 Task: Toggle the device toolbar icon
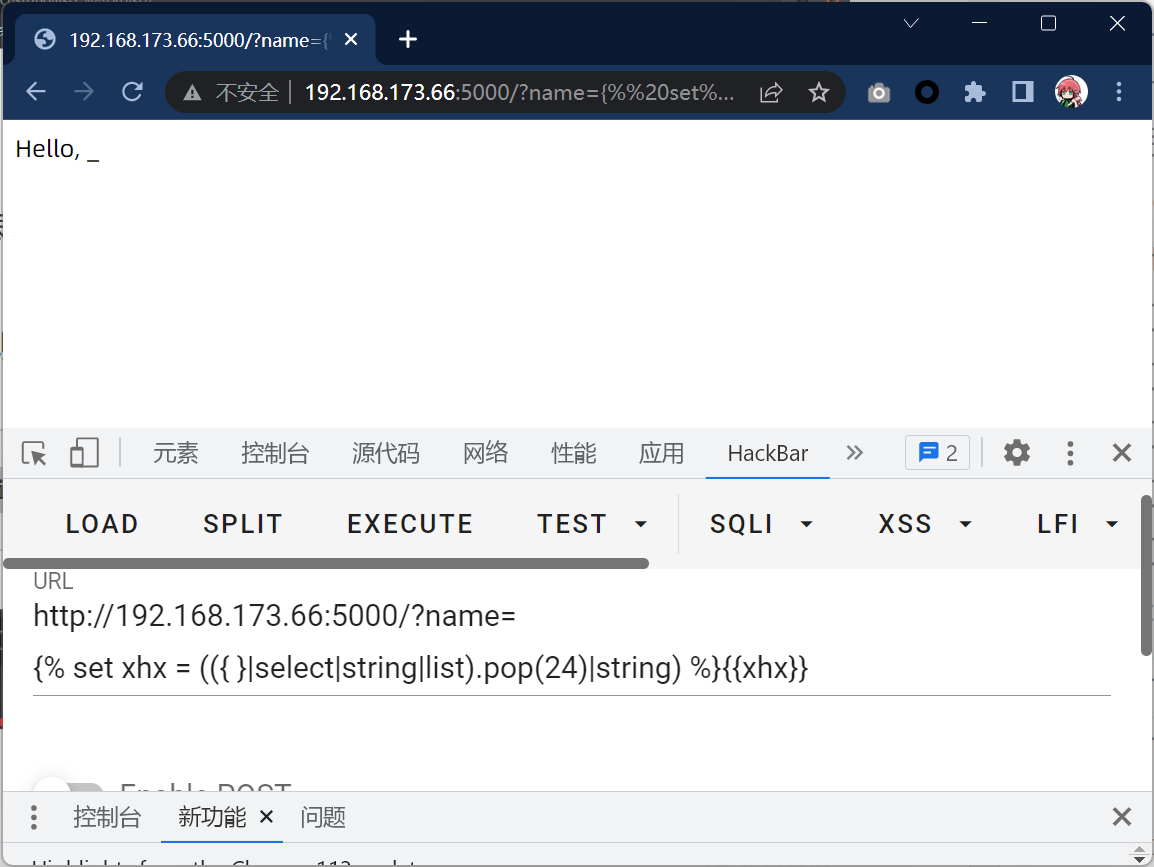84,453
